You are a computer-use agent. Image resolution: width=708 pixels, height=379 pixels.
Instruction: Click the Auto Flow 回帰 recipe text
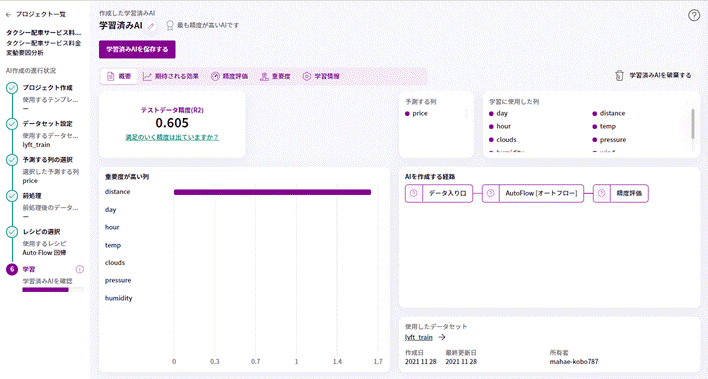(44, 253)
